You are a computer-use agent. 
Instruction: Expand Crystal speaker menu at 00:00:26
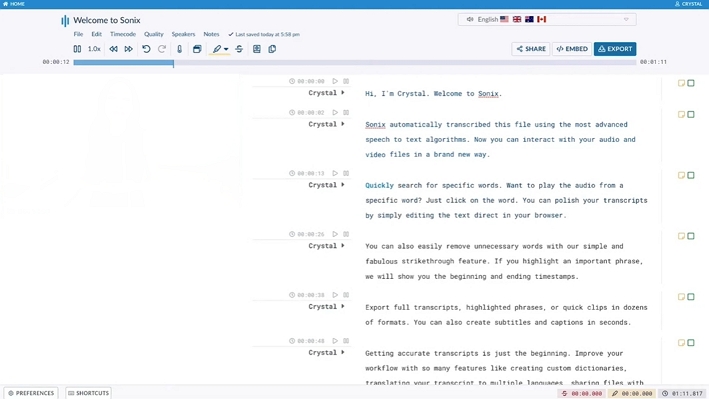343,246
